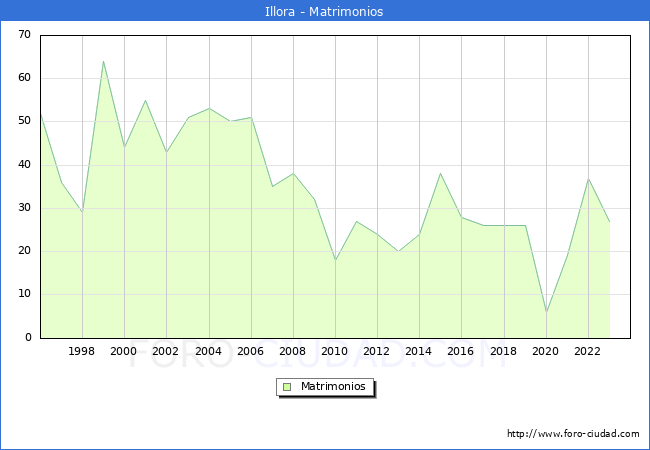Viewport: 650px width, 450px height.
Task: Click the 60 y-axis value
Action: tap(25, 77)
